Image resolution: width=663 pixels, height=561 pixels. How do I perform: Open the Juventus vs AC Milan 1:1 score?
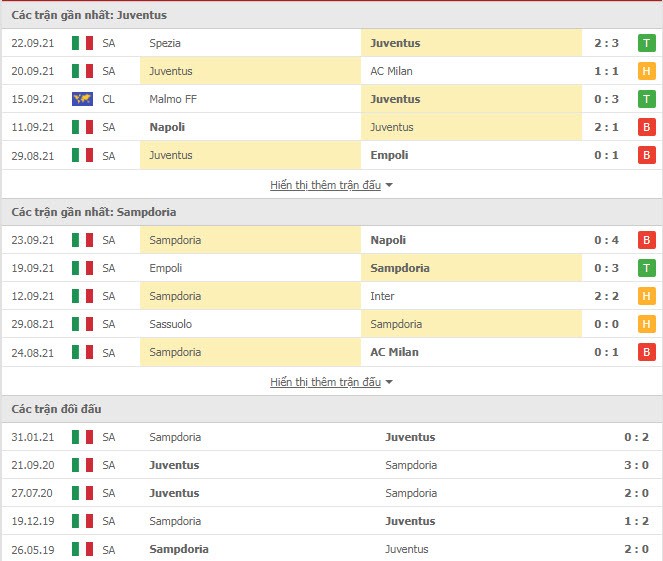[606, 71]
